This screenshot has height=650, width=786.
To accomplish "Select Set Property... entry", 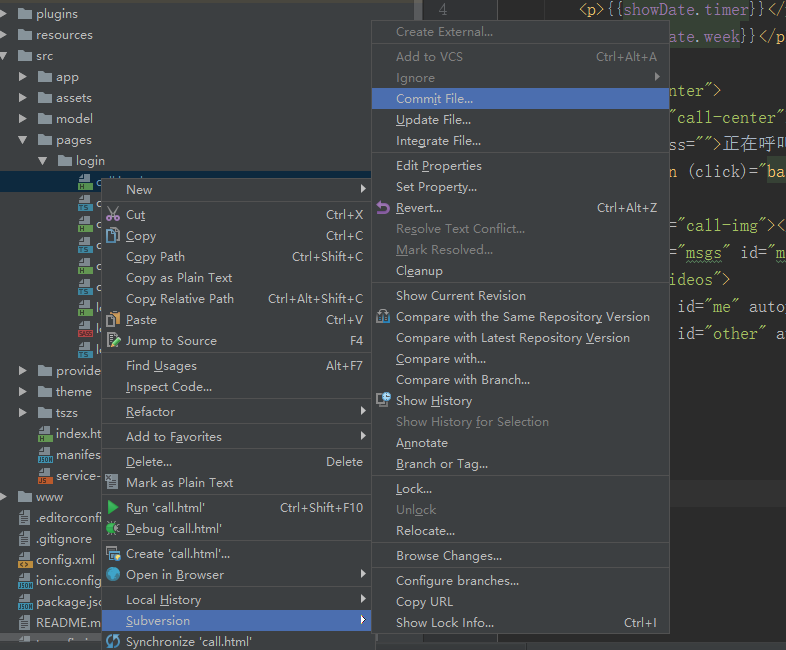I will point(520,186).
